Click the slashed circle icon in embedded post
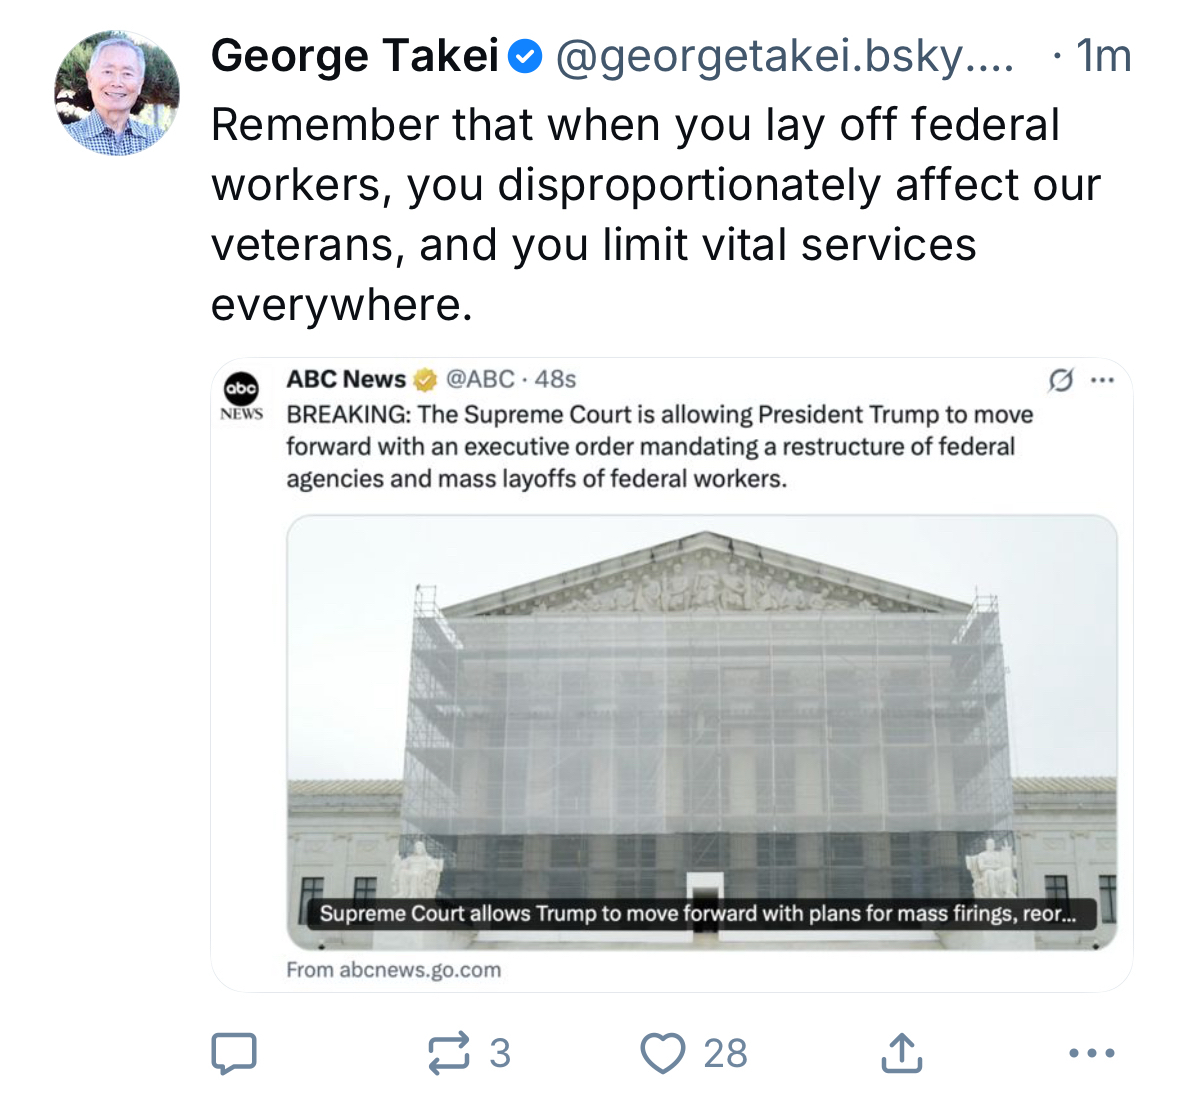Screen dimensions: 1179x1103 coord(1060,380)
